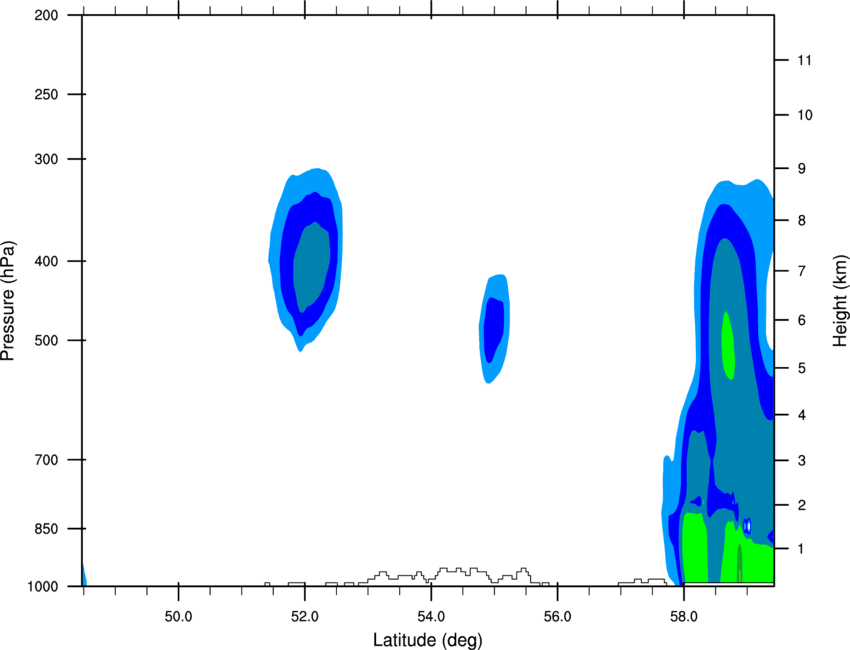Viewport: 850px width, 650px height.
Task: Click the 56.0 latitude tick label
Action: [557, 617]
